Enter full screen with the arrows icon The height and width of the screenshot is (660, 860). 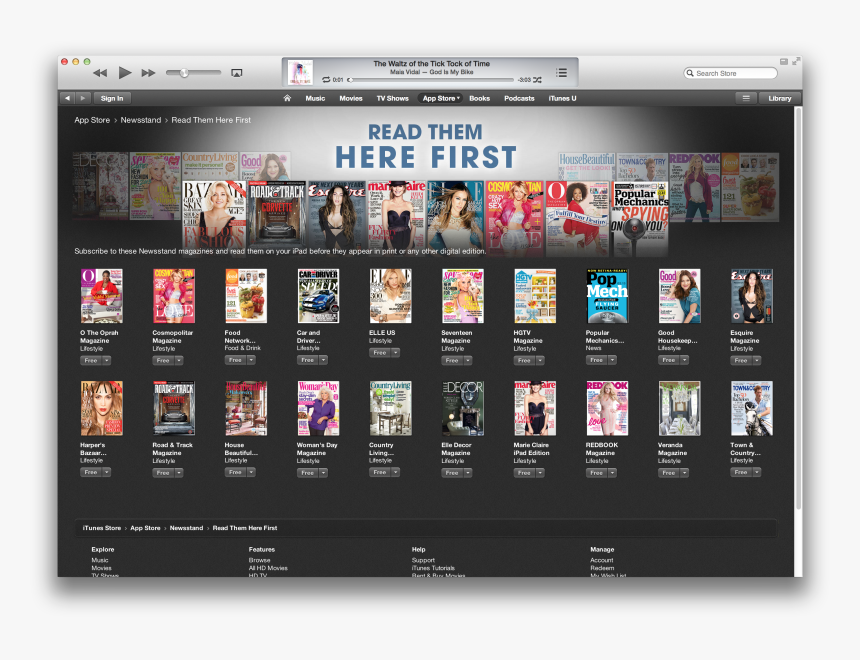796,61
